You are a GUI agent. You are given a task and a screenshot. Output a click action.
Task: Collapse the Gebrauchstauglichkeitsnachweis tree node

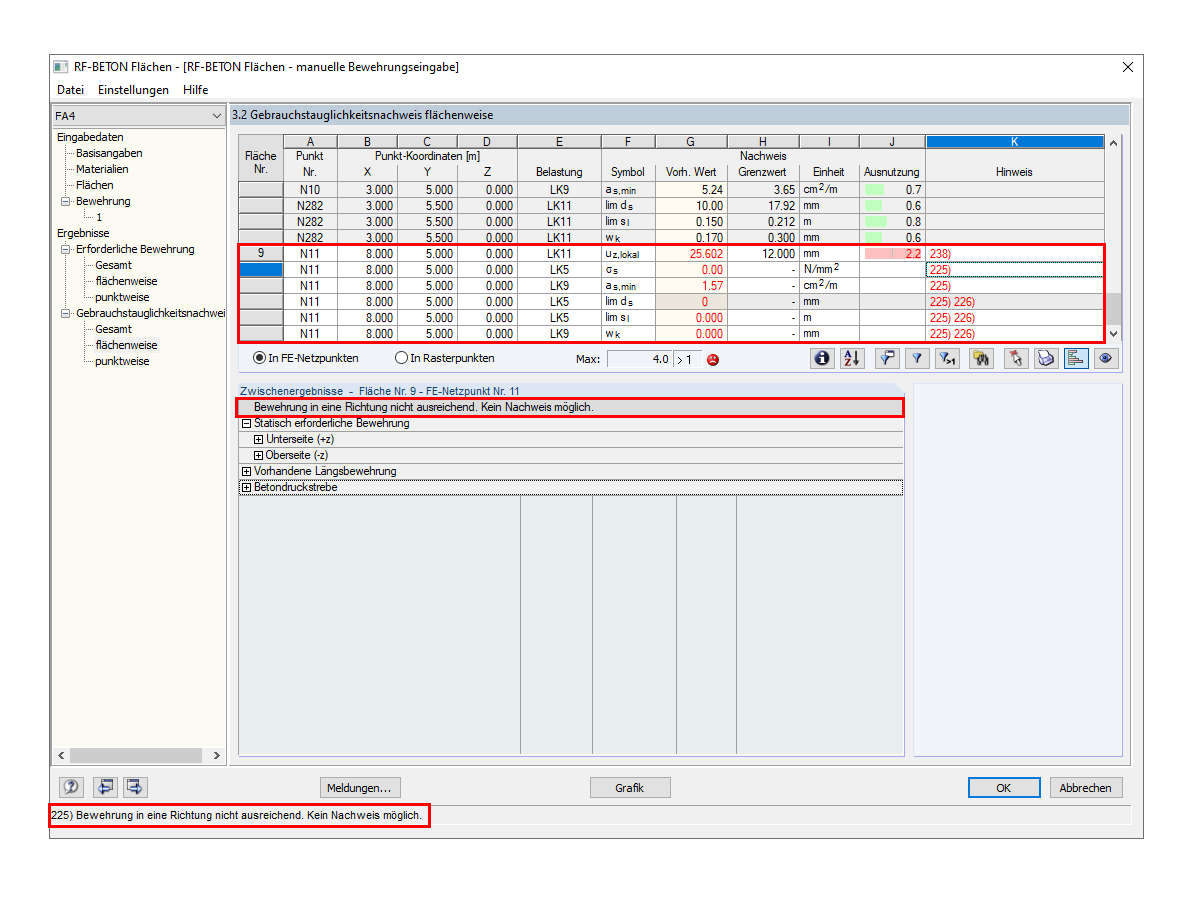tap(65, 313)
